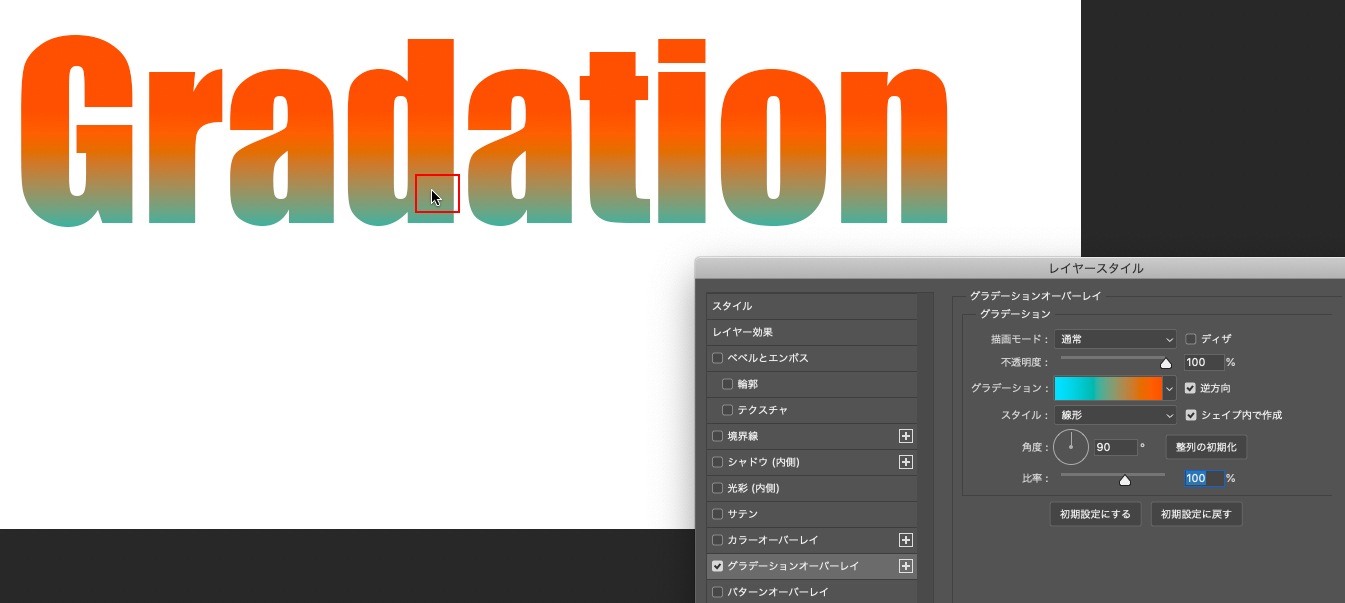Open the 描画モード dropdown
1345x603 pixels.
[x=1114, y=339]
